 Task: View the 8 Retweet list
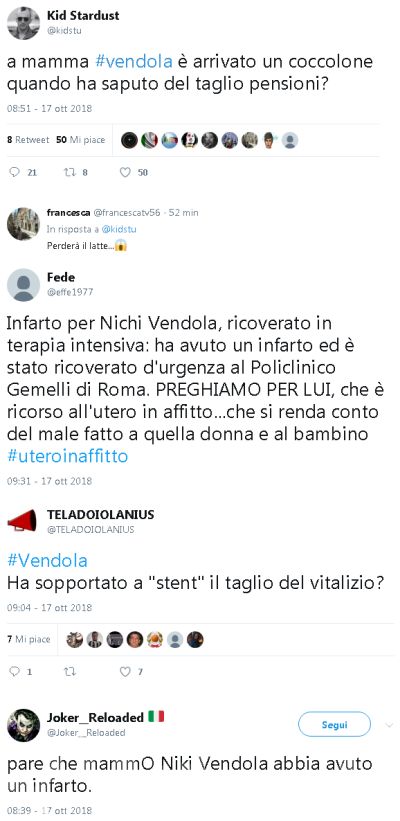click(28, 140)
